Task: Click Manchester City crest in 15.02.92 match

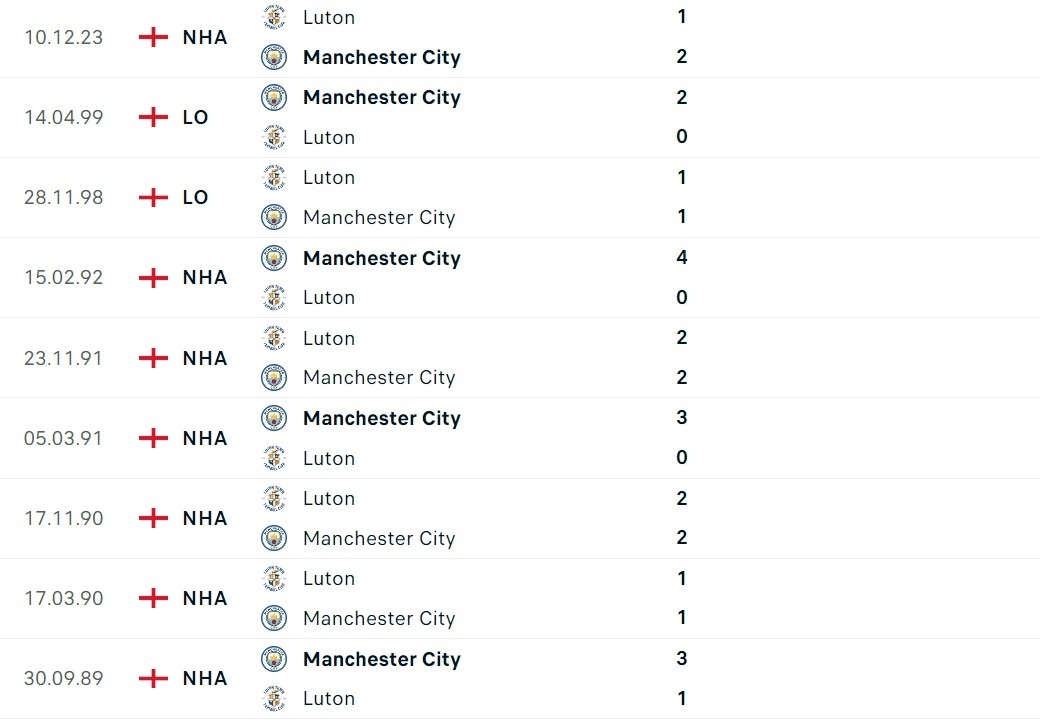Action: (x=273, y=258)
